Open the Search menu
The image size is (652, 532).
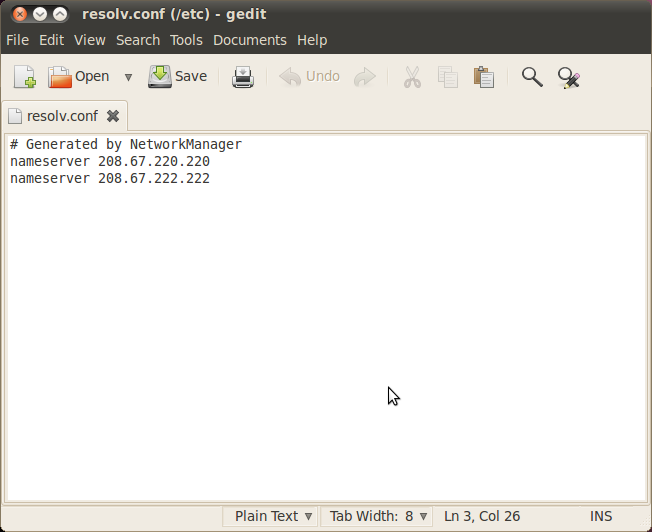[138, 40]
